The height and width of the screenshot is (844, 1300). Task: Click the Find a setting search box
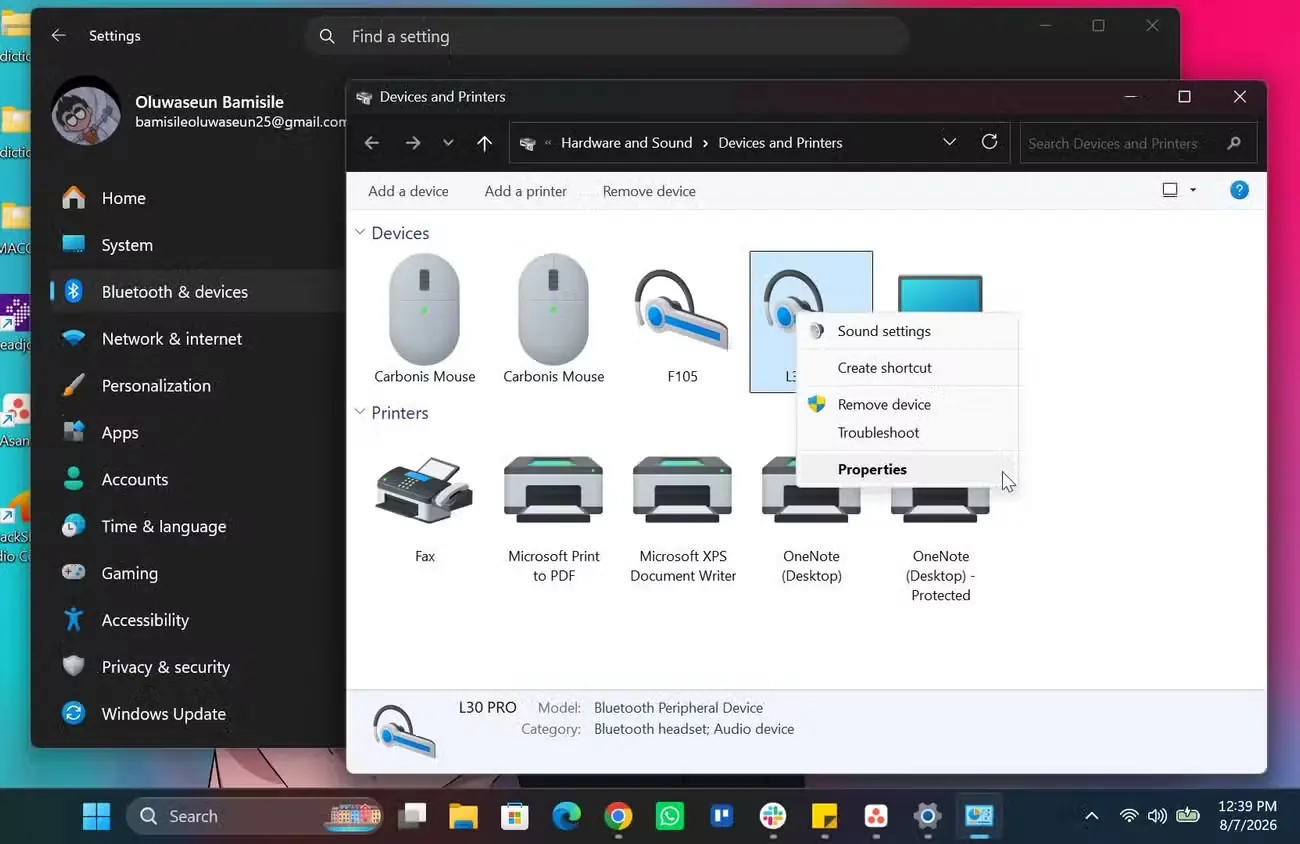(607, 36)
